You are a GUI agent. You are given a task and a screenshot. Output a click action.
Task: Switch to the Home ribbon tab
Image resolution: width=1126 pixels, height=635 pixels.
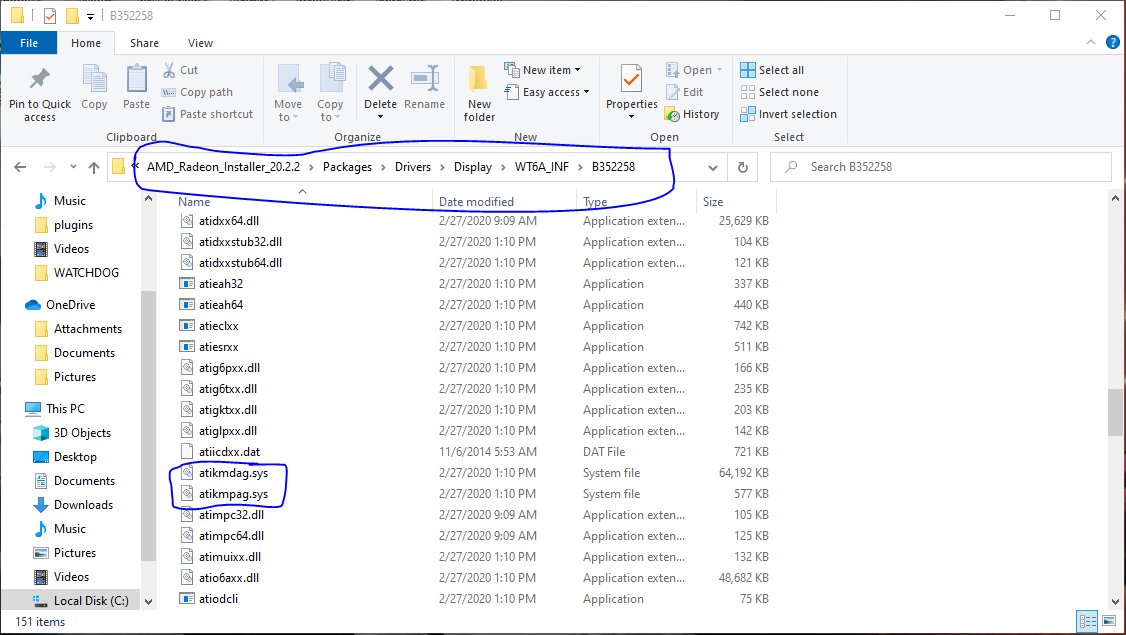coord(86,43)
